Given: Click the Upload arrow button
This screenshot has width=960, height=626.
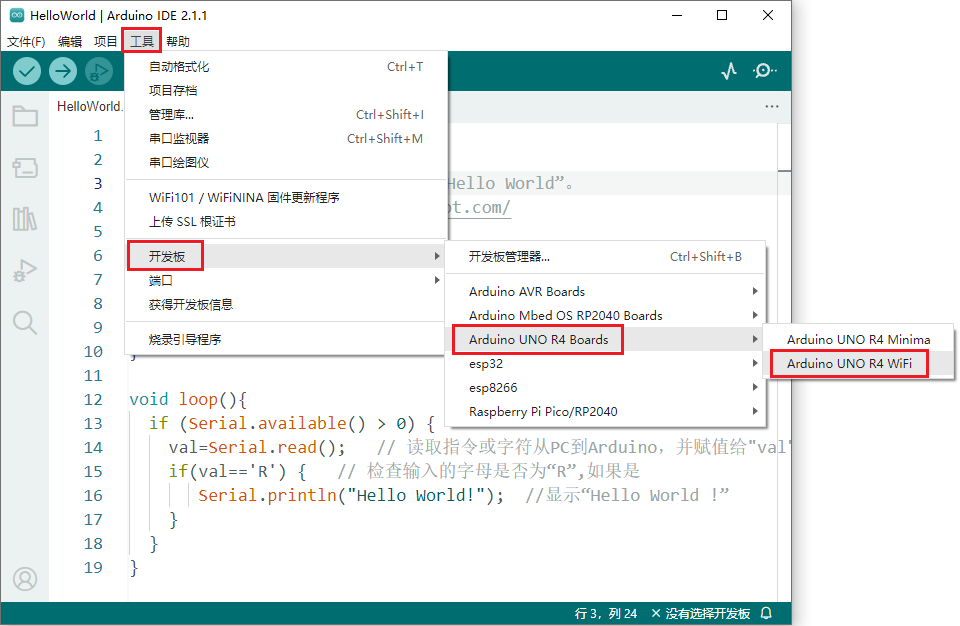Looking at the screenshot, I should click(x=63, y=71).
